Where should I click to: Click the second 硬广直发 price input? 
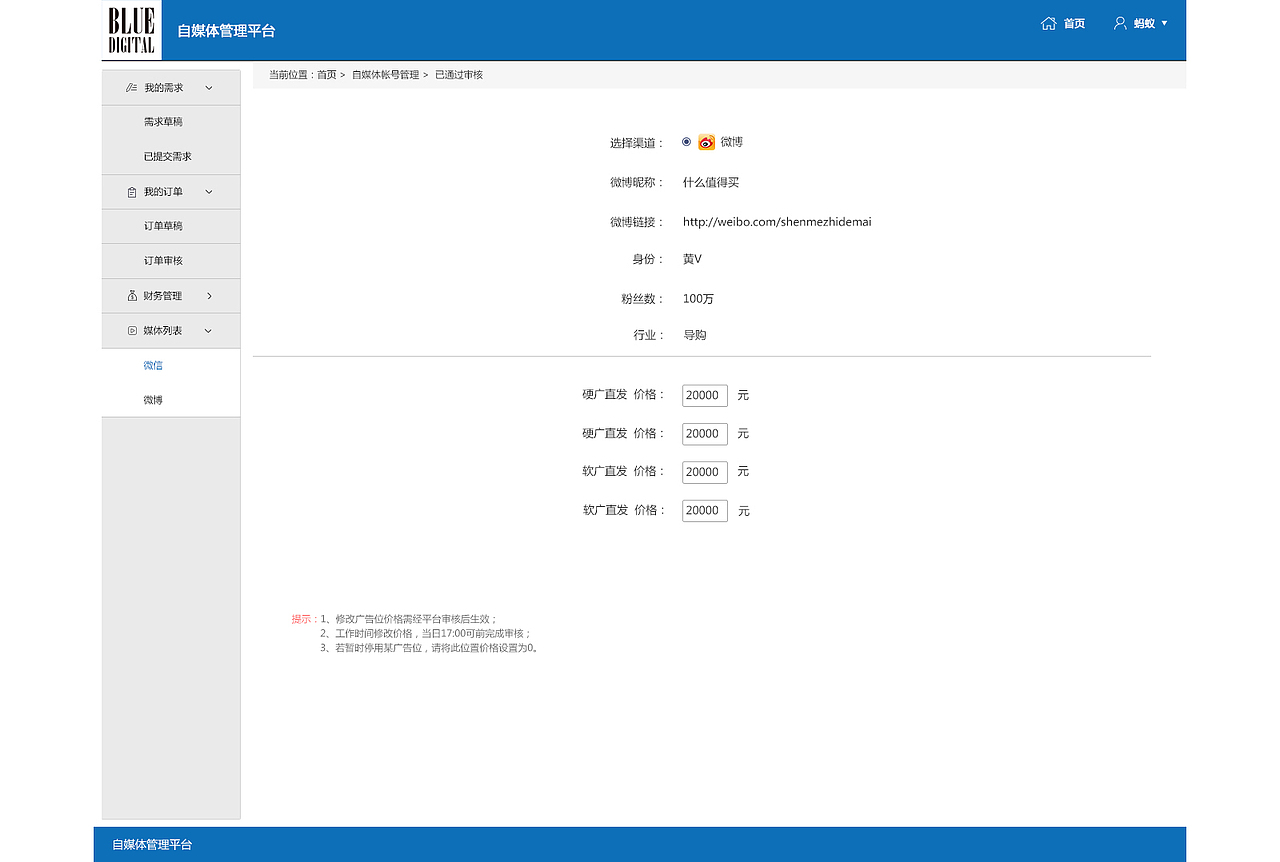coord(705,434)
